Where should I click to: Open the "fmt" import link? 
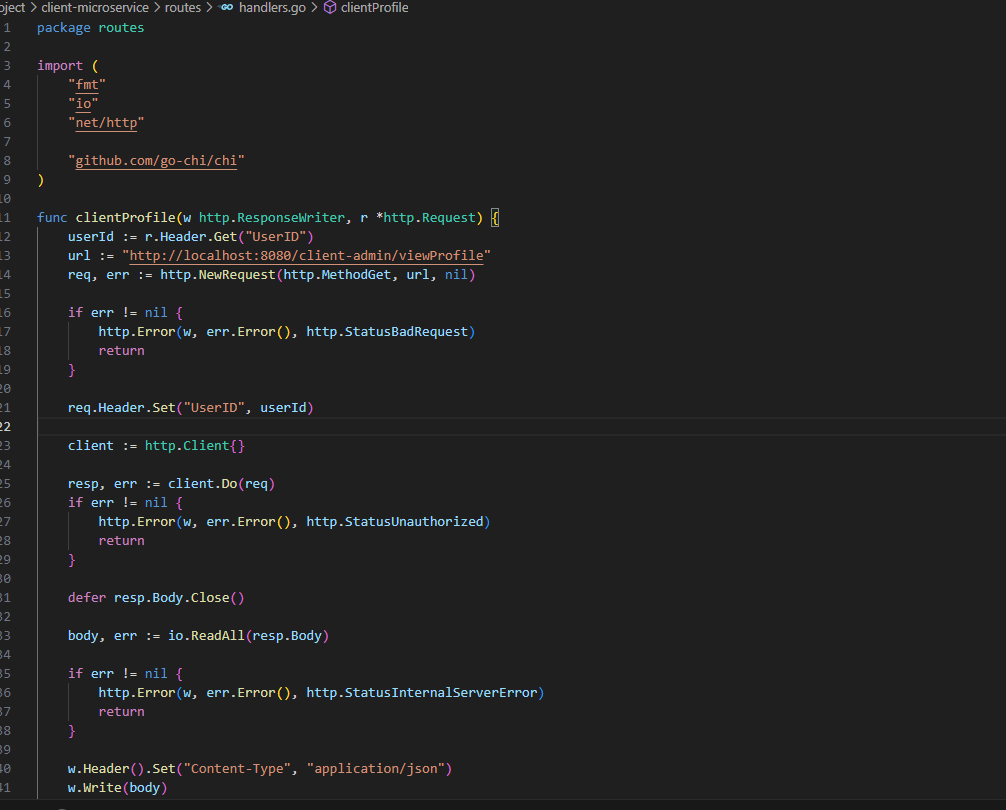(87, 85)
